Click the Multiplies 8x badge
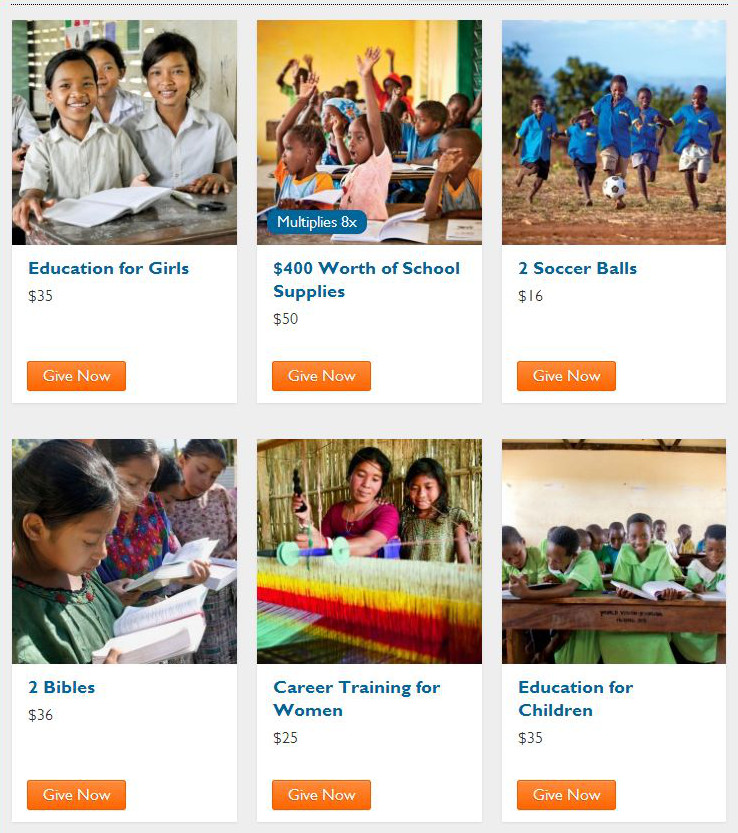 tap(317, 222)
